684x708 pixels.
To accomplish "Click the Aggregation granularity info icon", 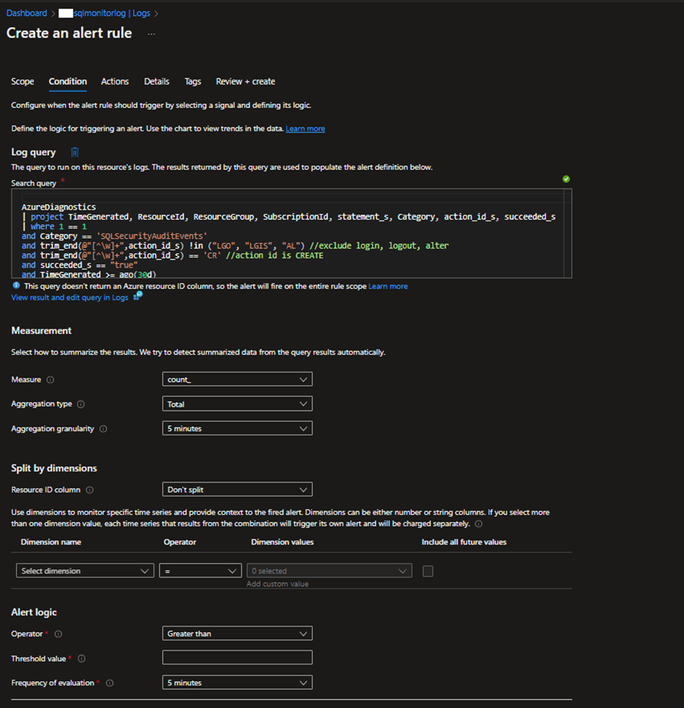I will point(103,429).
